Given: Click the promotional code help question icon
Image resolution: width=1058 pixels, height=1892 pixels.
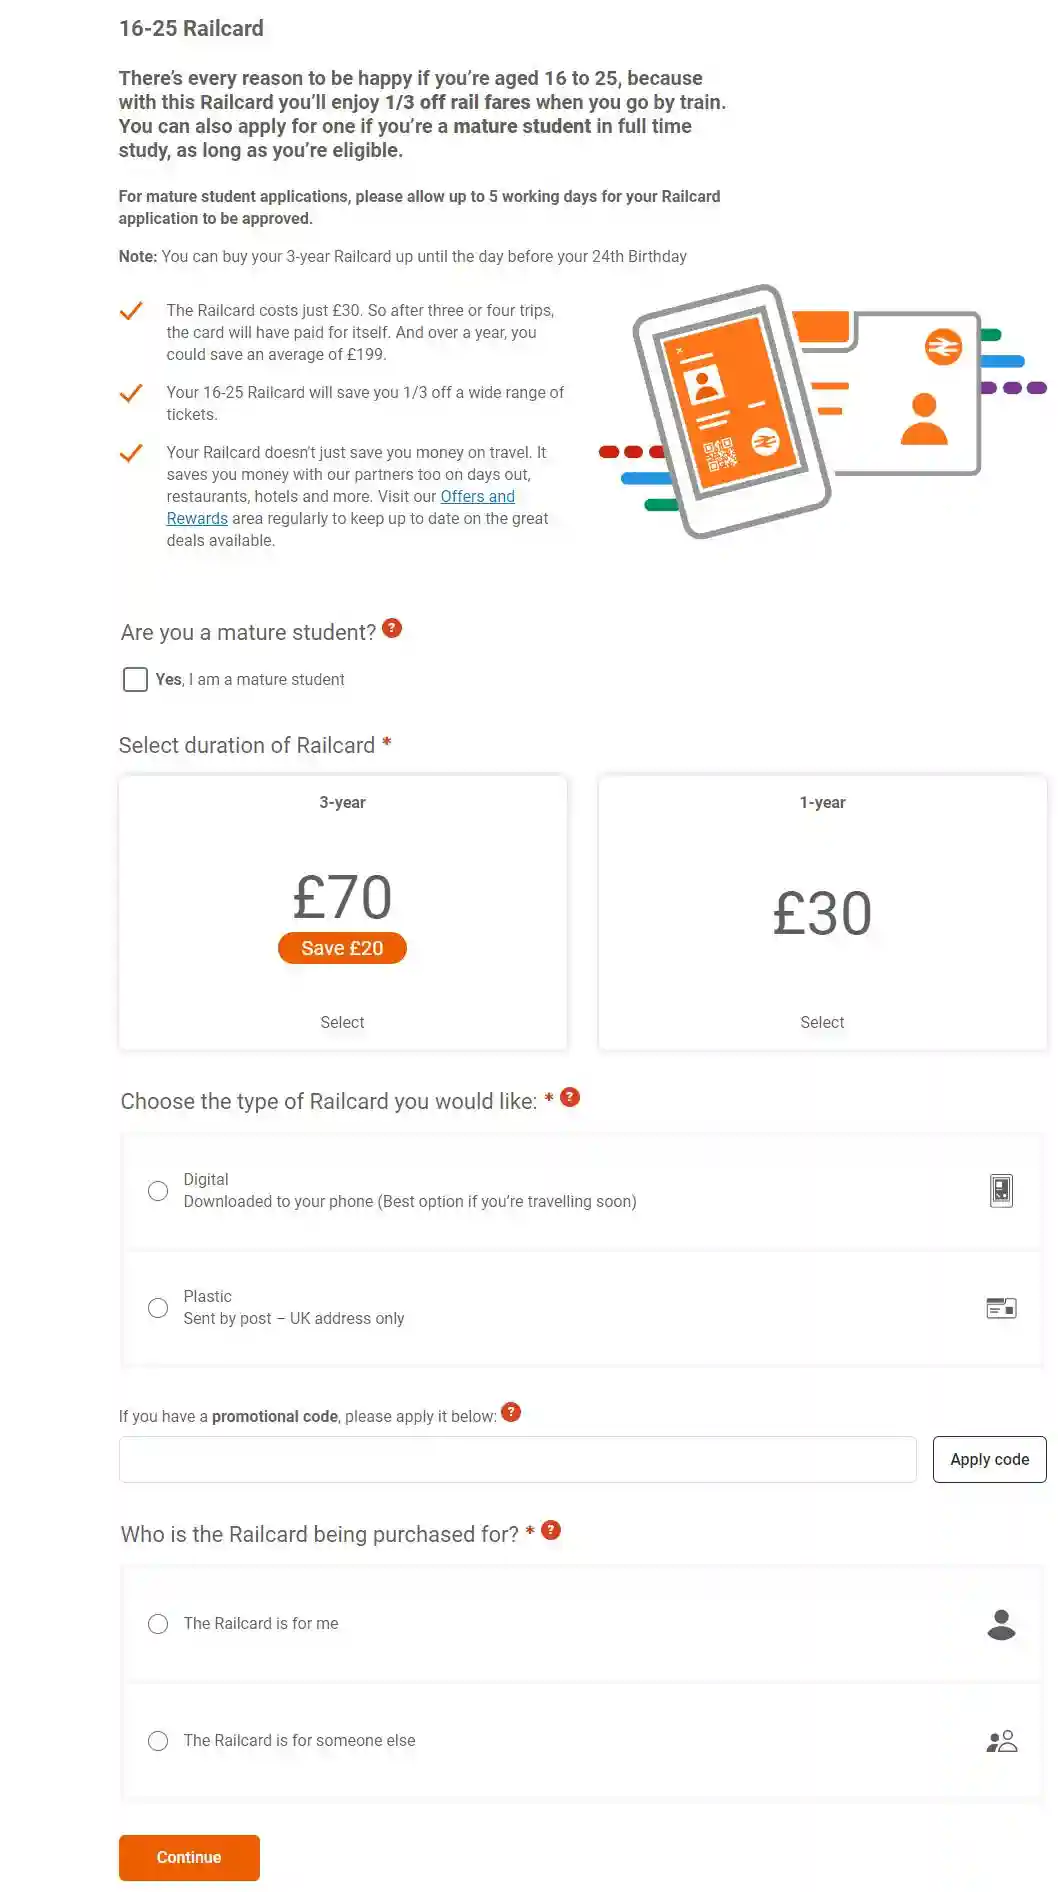Looking at the screenshot, I should click(x=511, y=1412).
